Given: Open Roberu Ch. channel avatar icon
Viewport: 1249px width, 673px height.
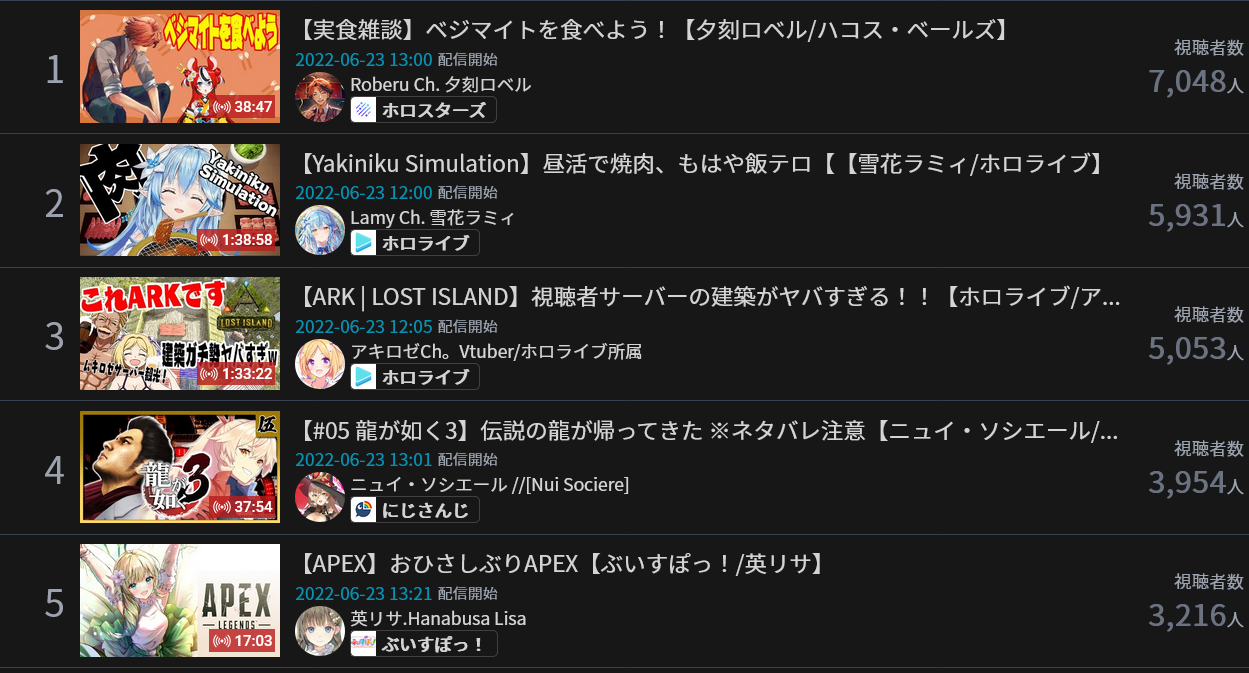Looking at the screenshot, I should 320,97.
